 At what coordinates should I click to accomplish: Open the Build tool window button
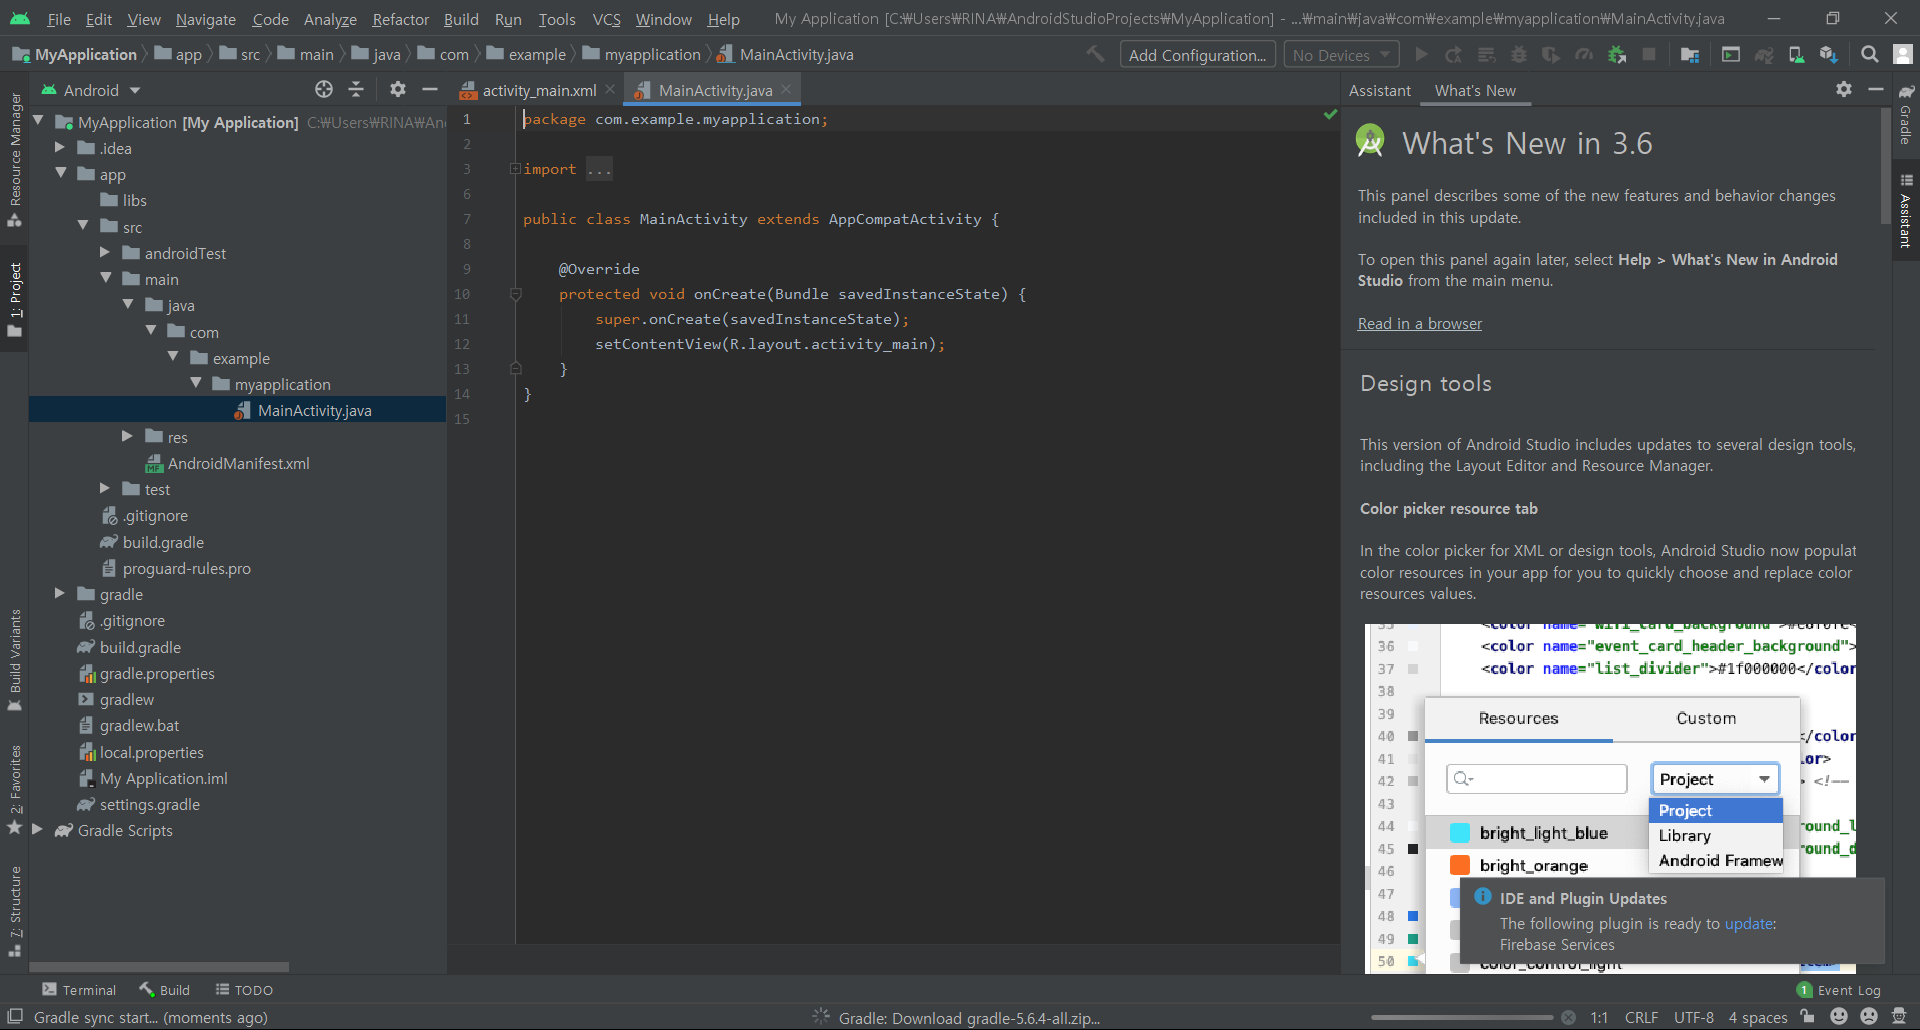pos(165,990)
